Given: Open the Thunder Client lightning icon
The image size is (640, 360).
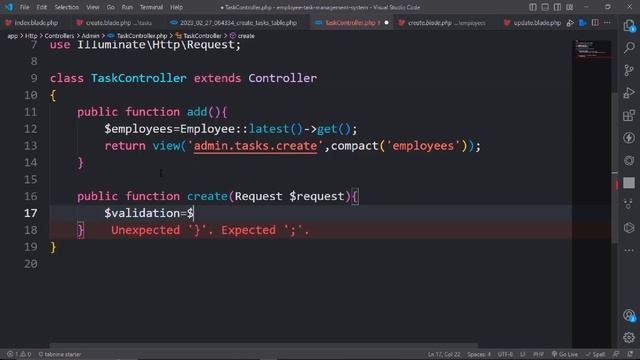Looking at the screenshot, I should pyautogui.click(x=629, y=138).
